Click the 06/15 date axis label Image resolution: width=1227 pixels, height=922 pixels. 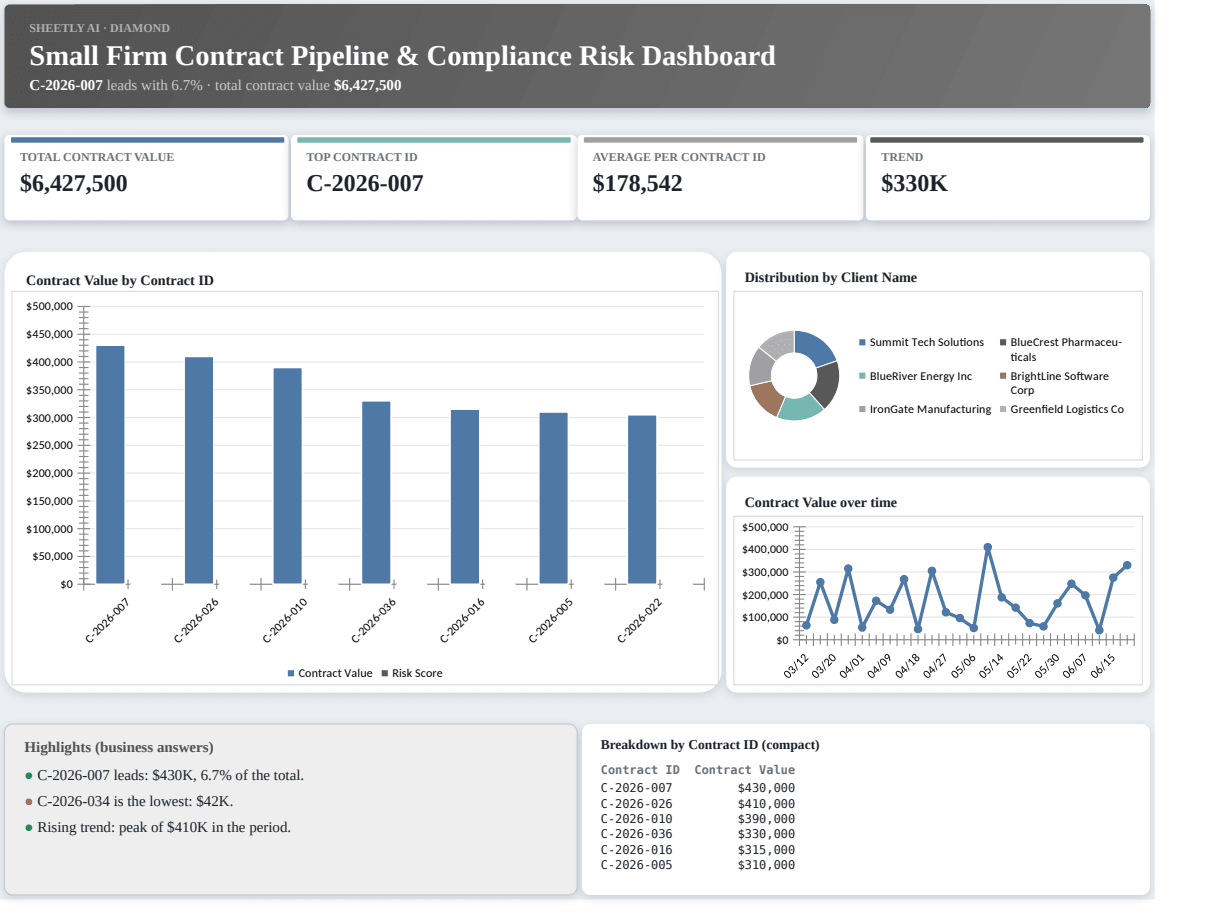pyautogui.click(x=1105, y=666)
